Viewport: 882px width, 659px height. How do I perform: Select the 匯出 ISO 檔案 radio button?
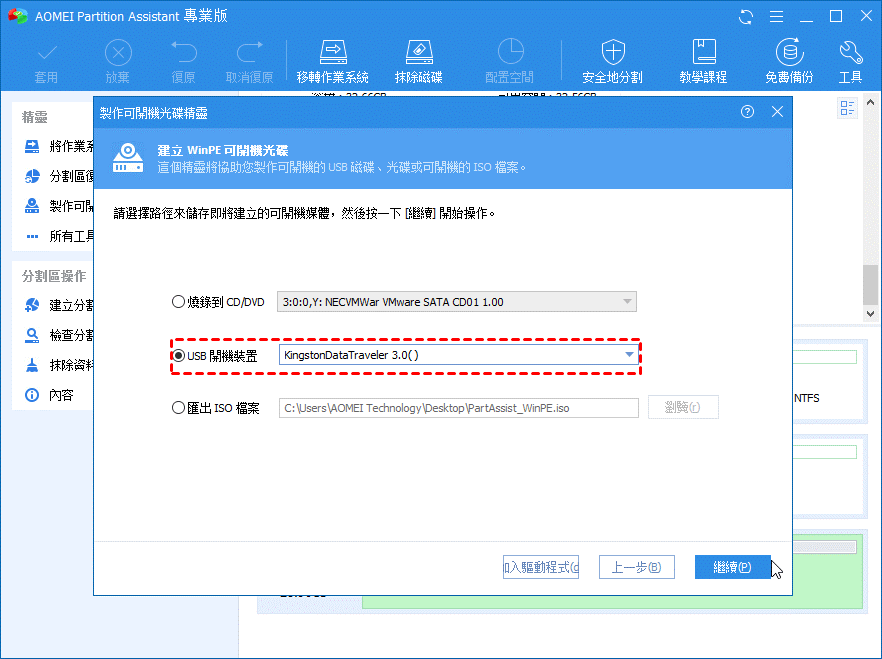coord(178,408)
